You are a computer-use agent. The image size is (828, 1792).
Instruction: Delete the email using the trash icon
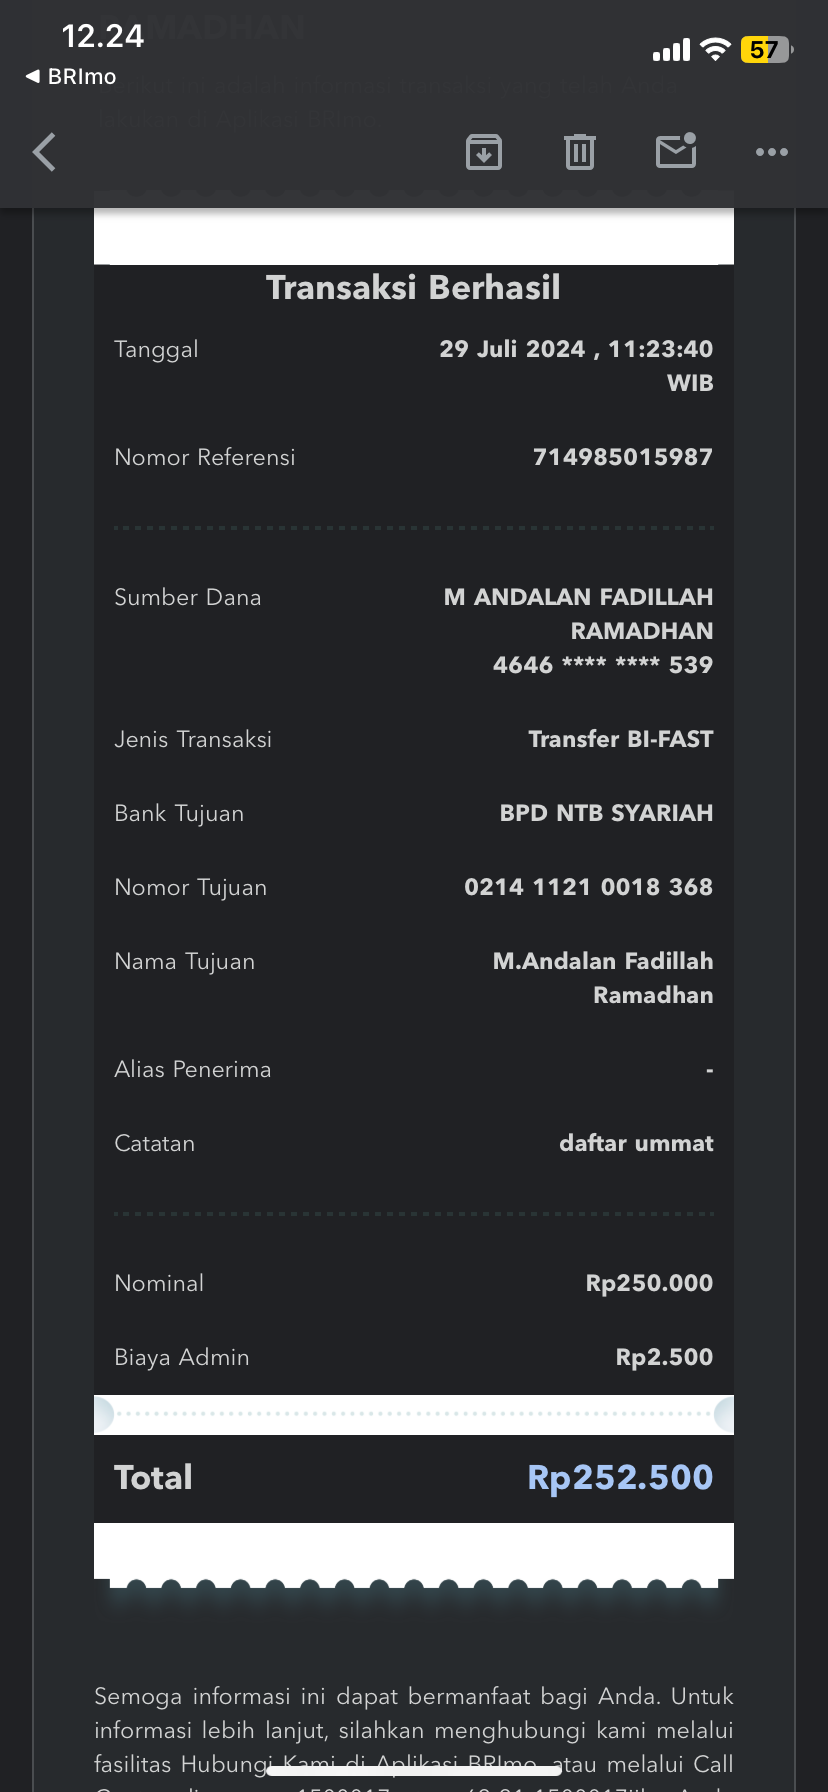(580, 153)
